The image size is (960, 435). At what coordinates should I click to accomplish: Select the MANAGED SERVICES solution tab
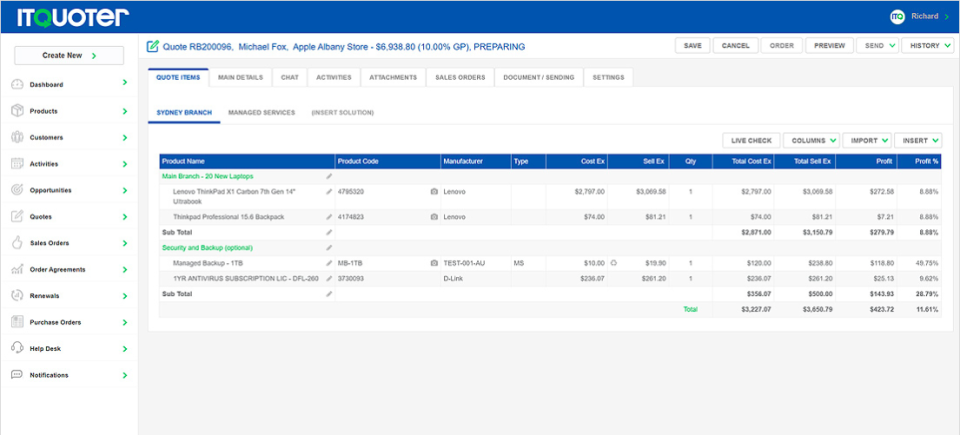[261, 113]
